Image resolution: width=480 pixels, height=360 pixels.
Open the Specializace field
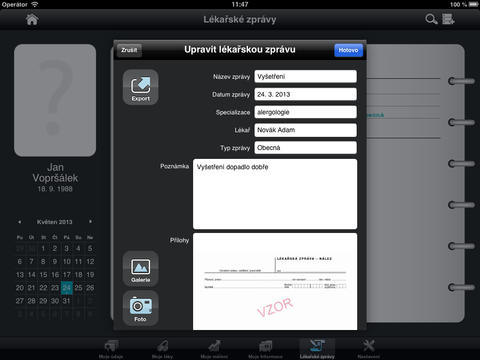pyautogui.click(x=305, y=112)
